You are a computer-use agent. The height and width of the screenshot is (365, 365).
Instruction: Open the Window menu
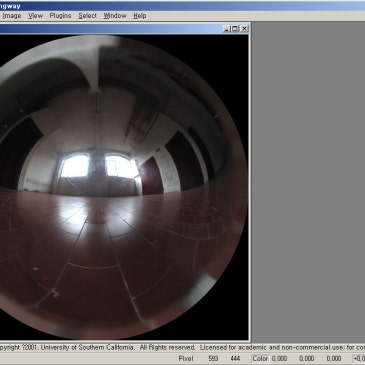point(115,16)
